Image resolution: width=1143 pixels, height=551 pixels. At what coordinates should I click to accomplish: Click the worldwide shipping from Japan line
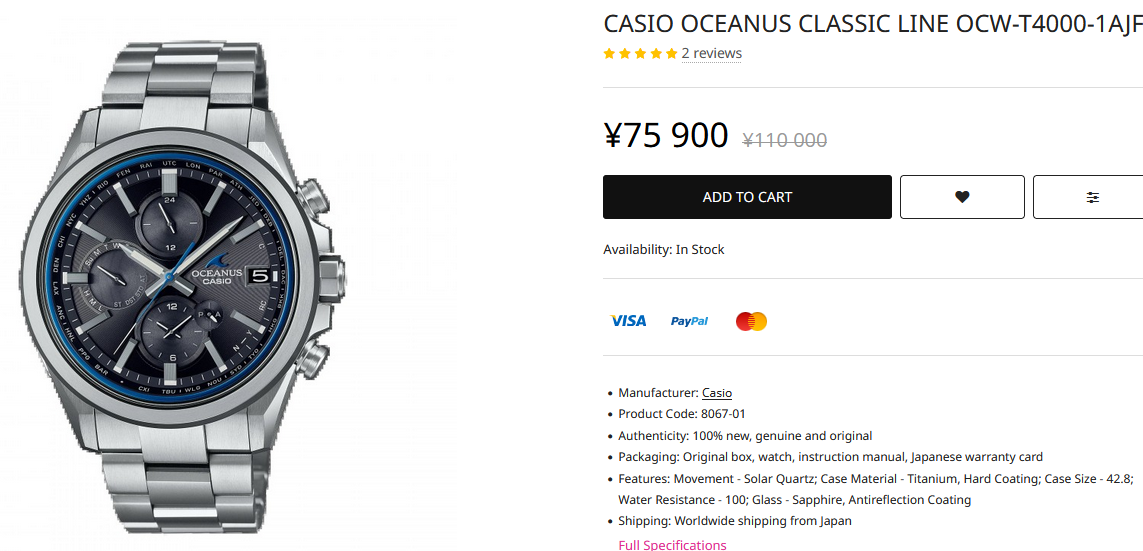point(735,521)
